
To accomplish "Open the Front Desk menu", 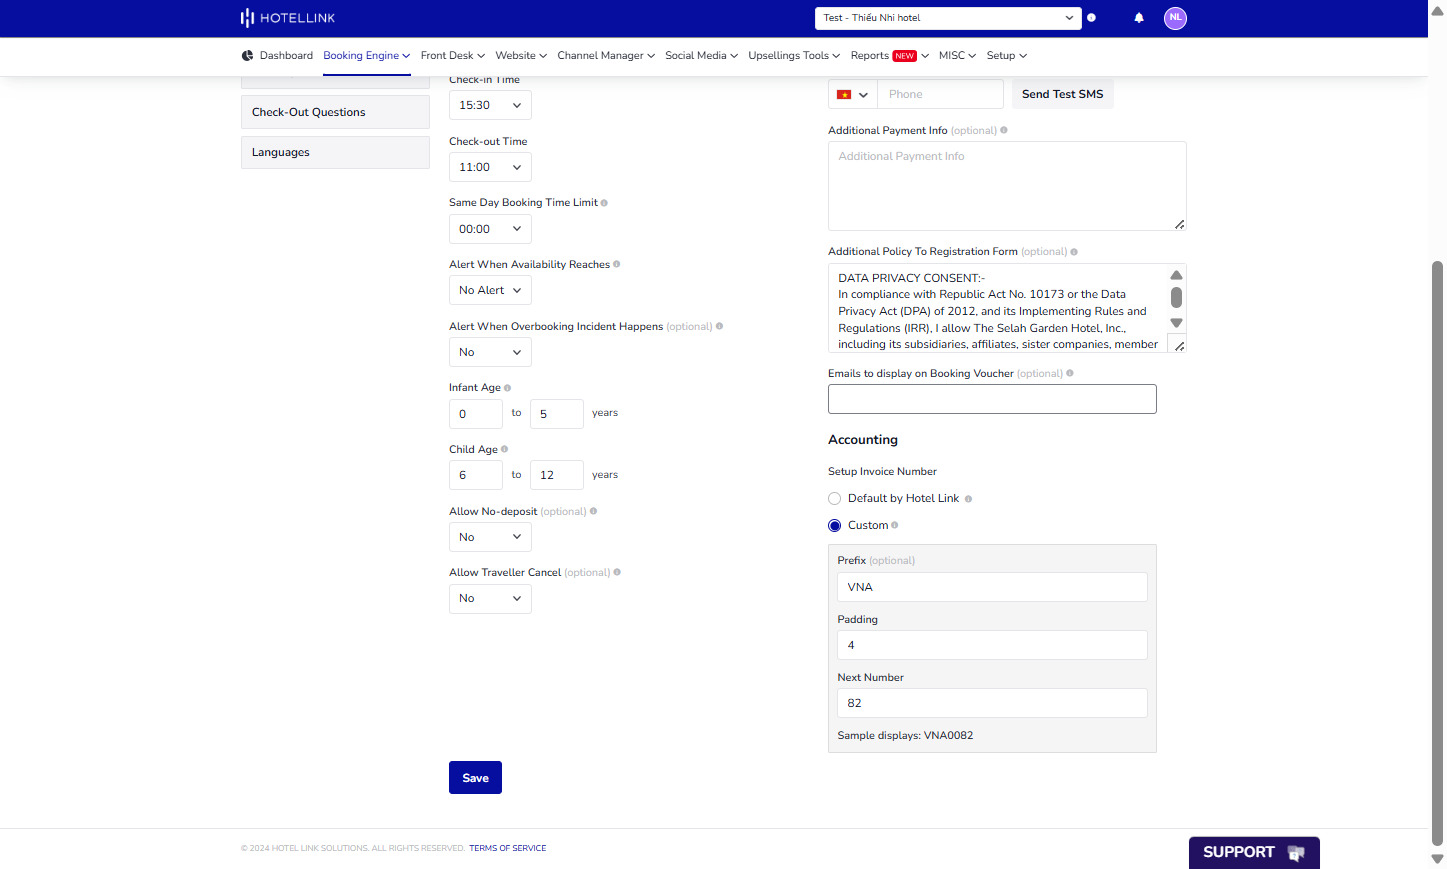I will [x=453, y=56].
